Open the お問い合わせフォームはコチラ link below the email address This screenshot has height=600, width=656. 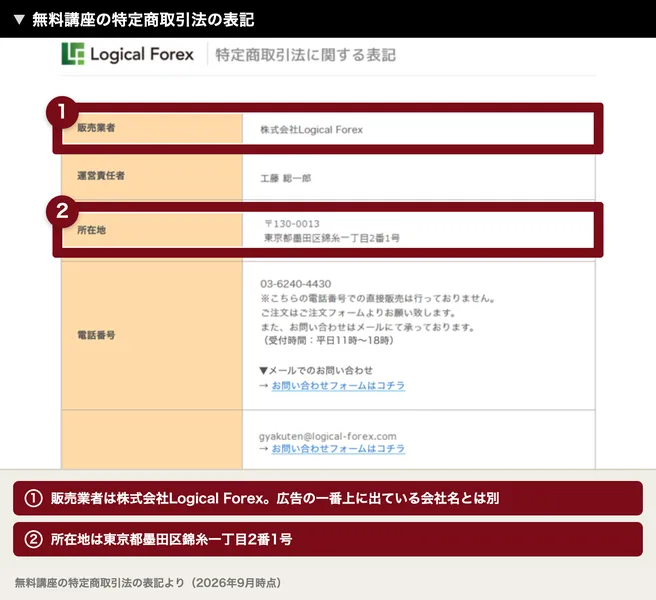[x=338, y=449]
